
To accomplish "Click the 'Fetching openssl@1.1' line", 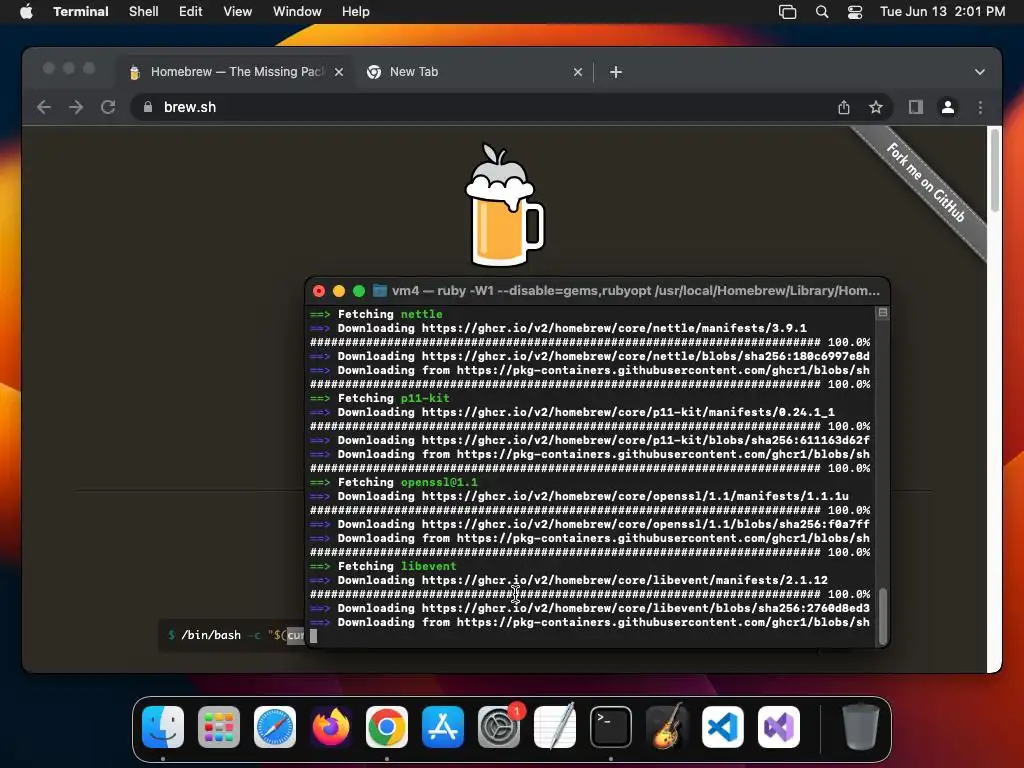I will 393,483.
